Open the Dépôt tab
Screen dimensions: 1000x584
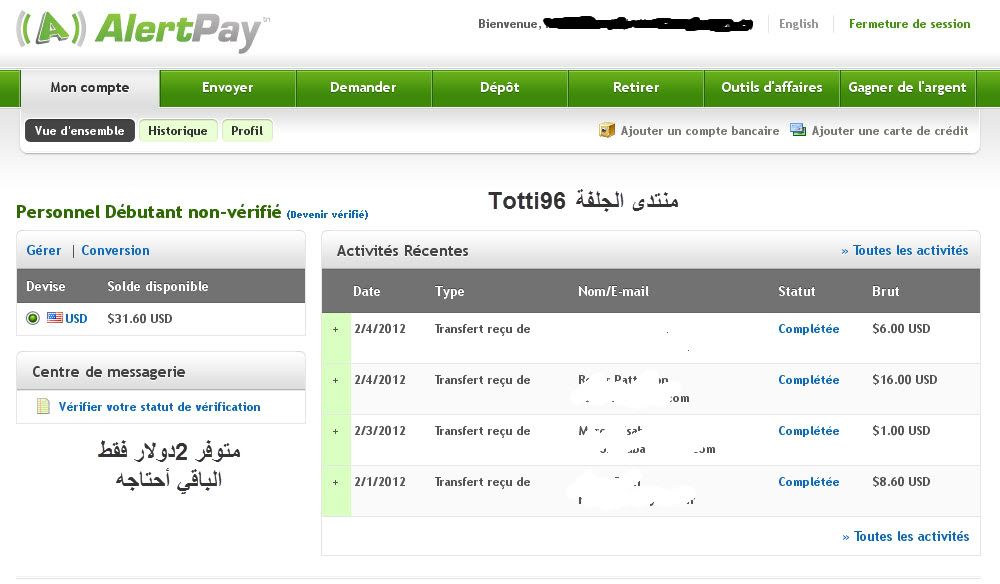pos(499,88)
